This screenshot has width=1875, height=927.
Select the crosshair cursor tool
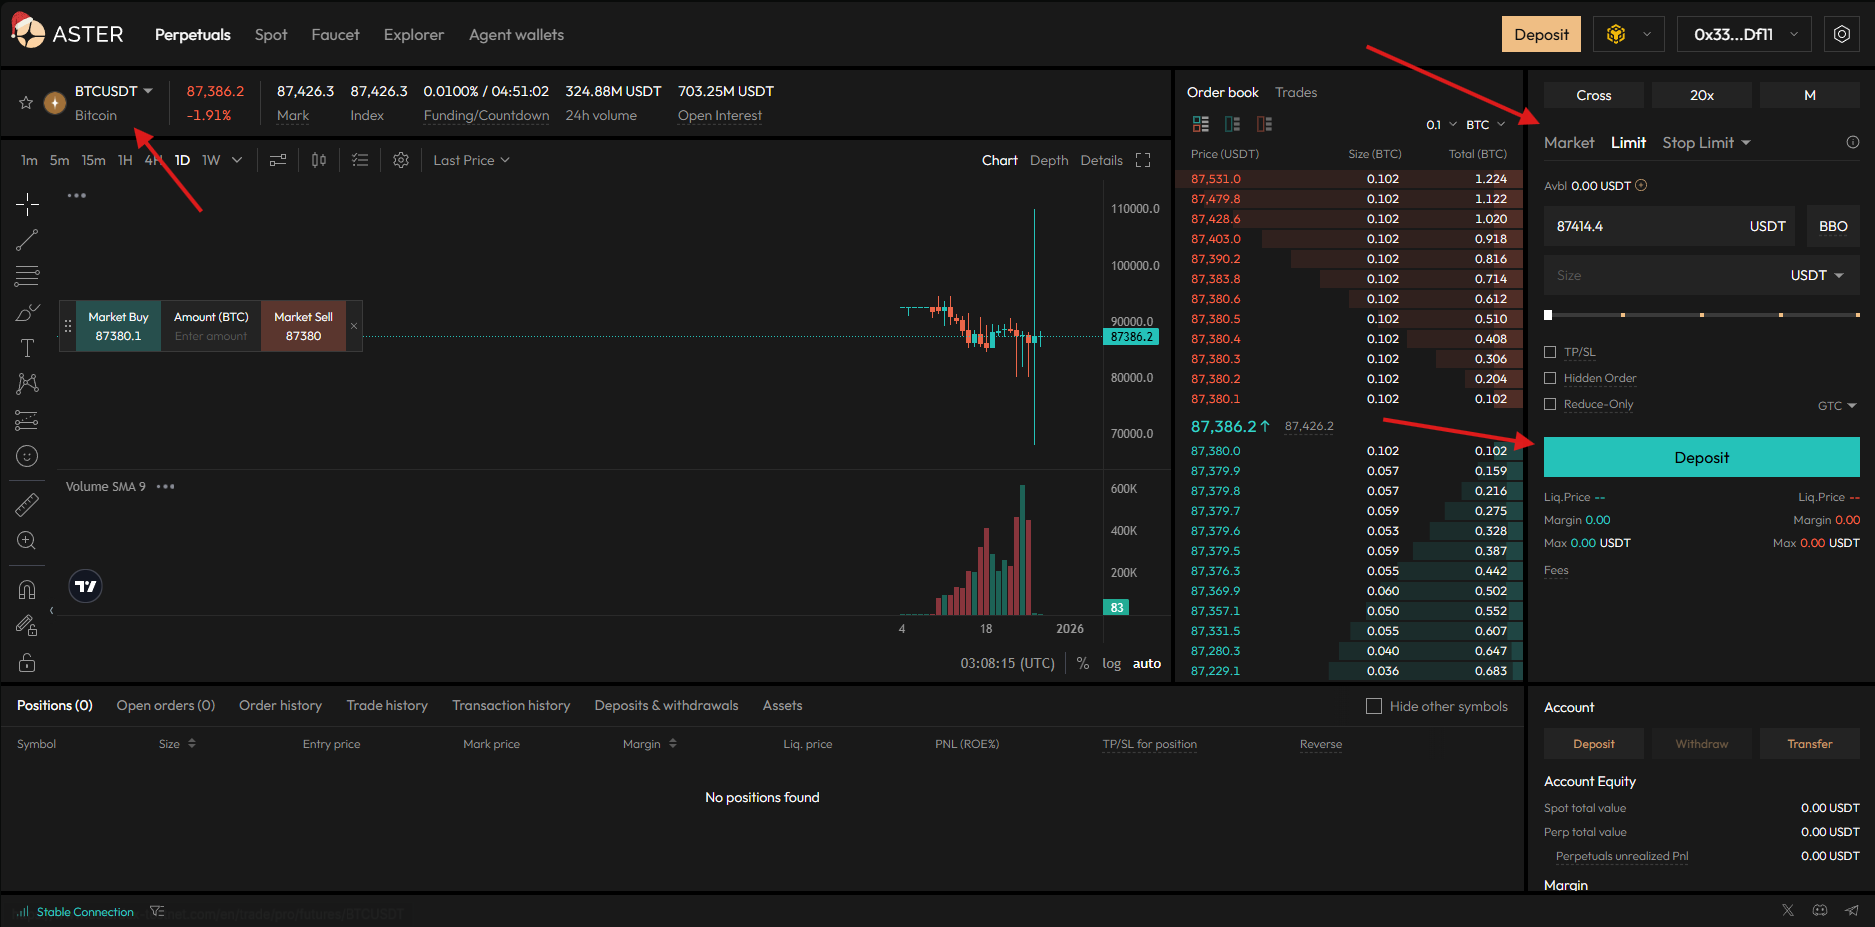coord(27,205)
